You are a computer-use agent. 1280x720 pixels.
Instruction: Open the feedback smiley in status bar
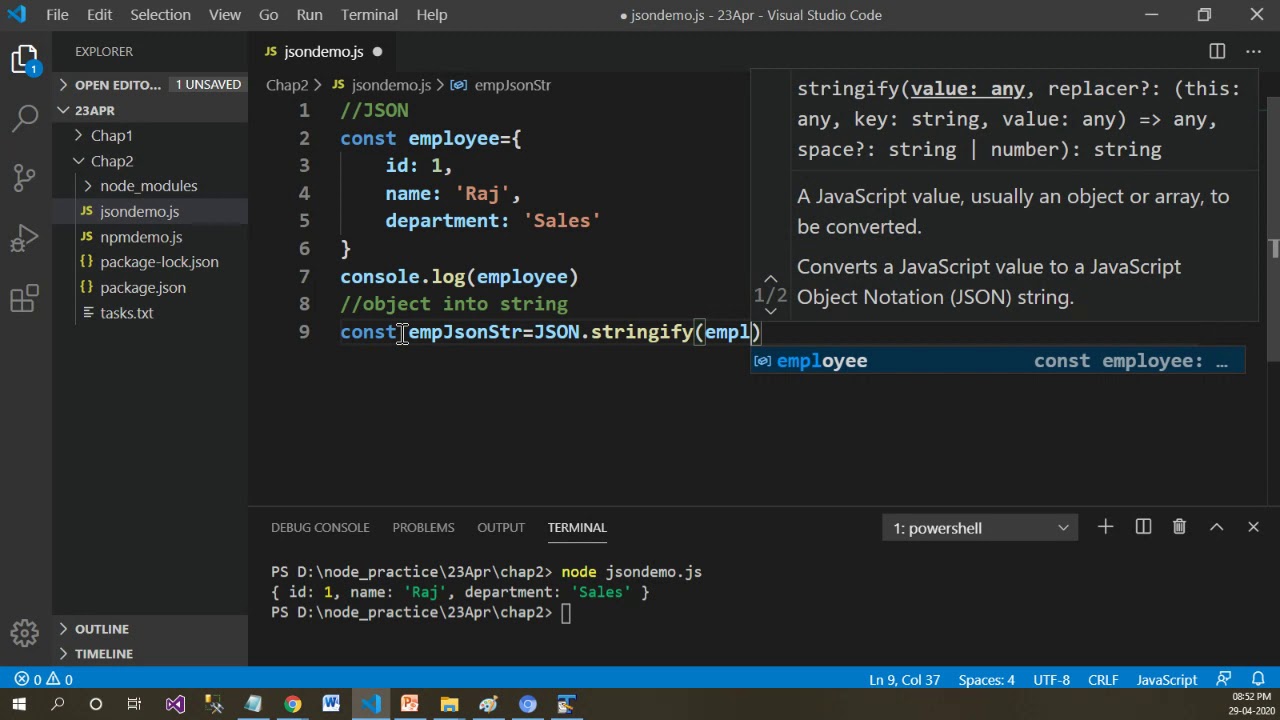pyautogui.click(x=1222, y=680)
